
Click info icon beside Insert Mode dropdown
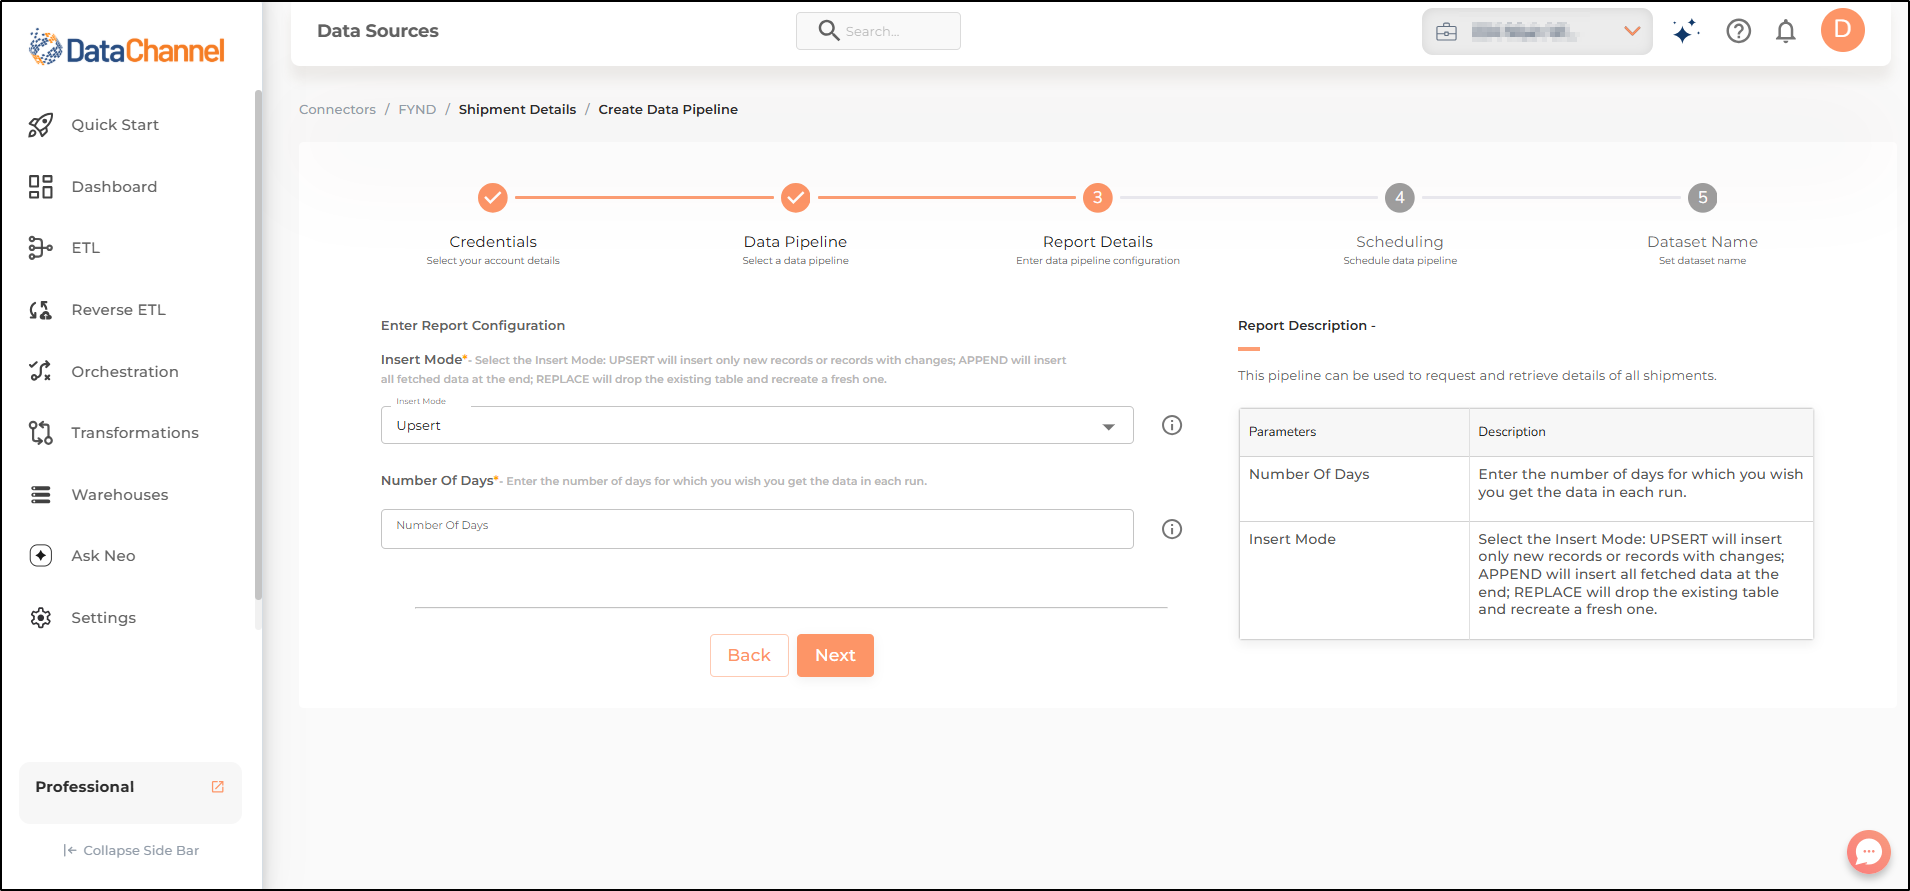[1172, 425]
